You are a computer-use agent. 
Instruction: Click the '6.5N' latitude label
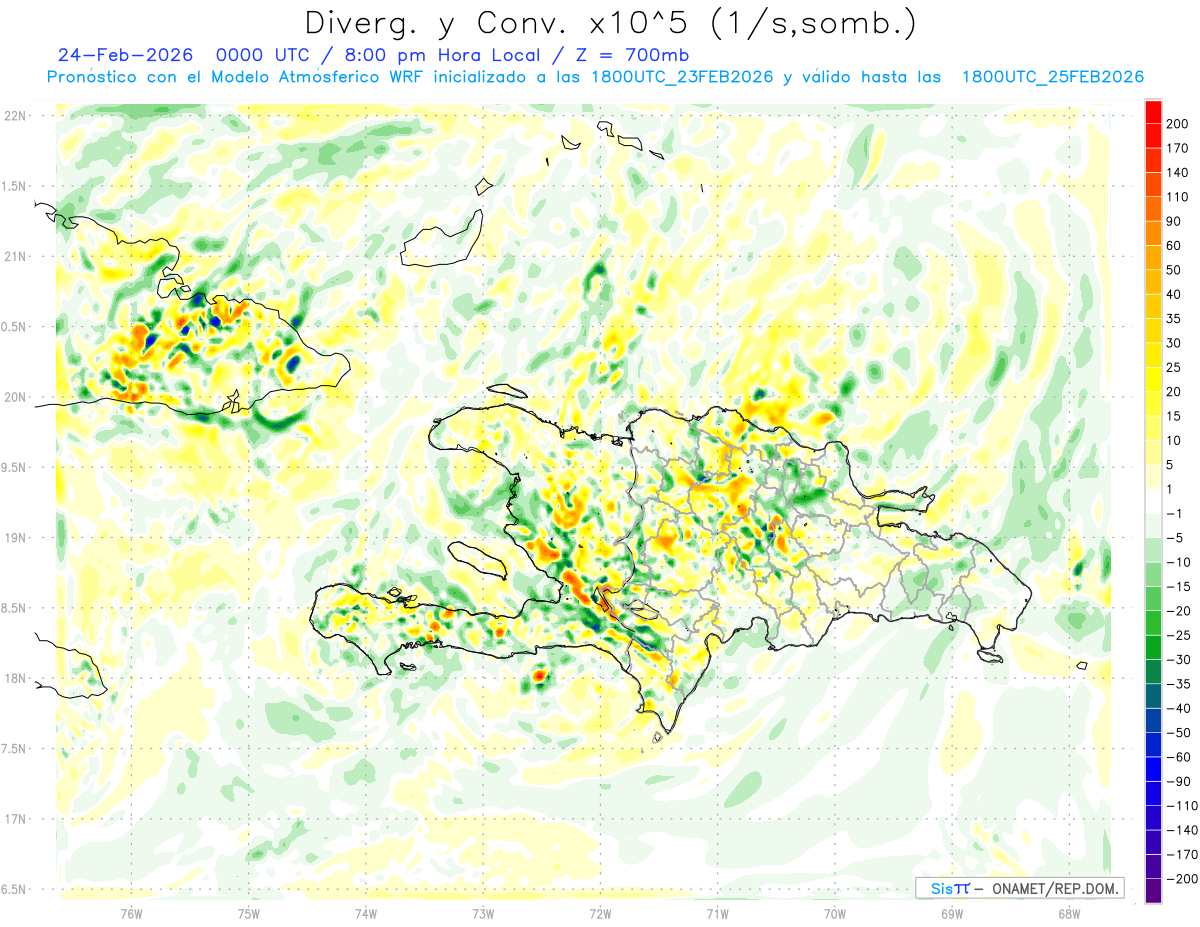[x=14, y=889]
